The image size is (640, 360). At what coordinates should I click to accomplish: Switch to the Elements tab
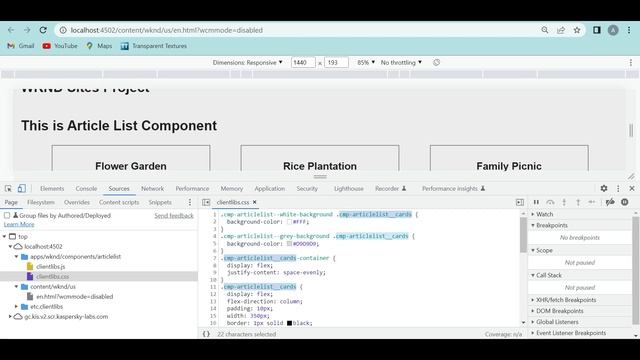pos(52,189)
